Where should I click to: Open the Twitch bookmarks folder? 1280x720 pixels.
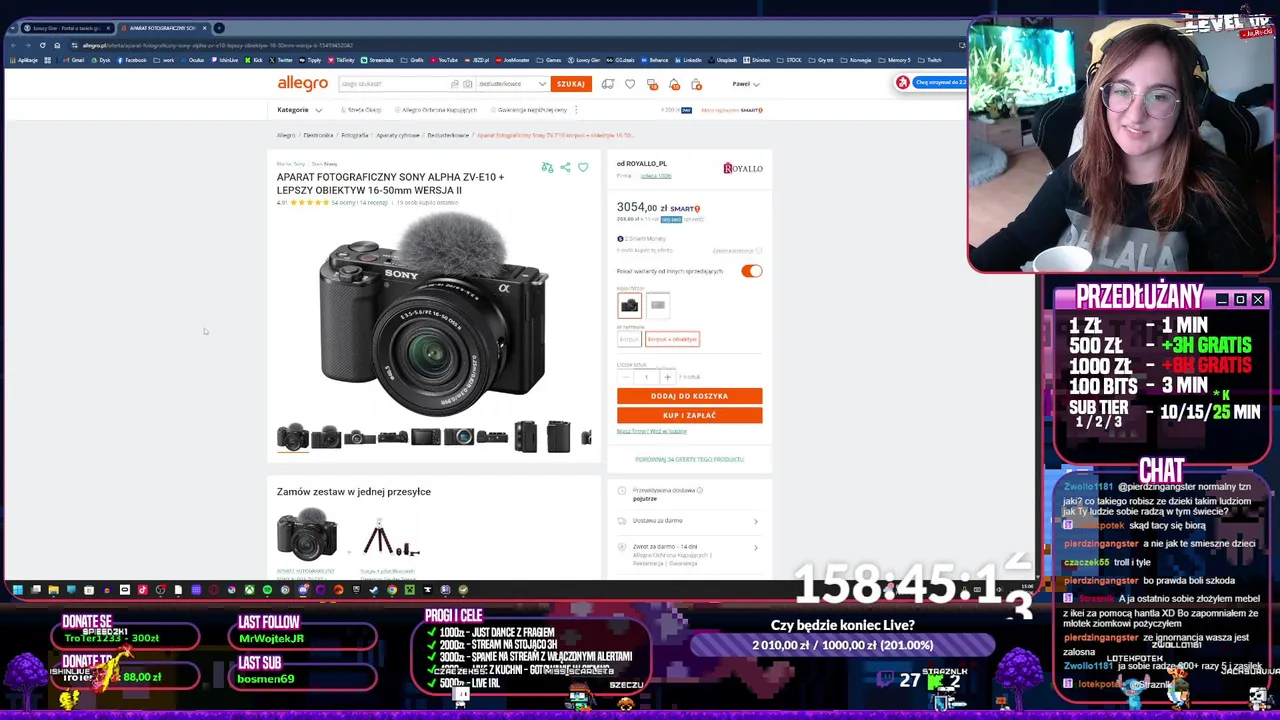930,60
